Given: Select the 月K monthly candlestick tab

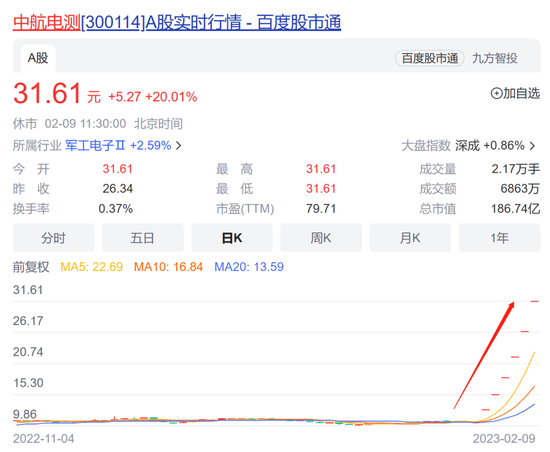Looking at the screenshot, I should (x=410, y=238).
